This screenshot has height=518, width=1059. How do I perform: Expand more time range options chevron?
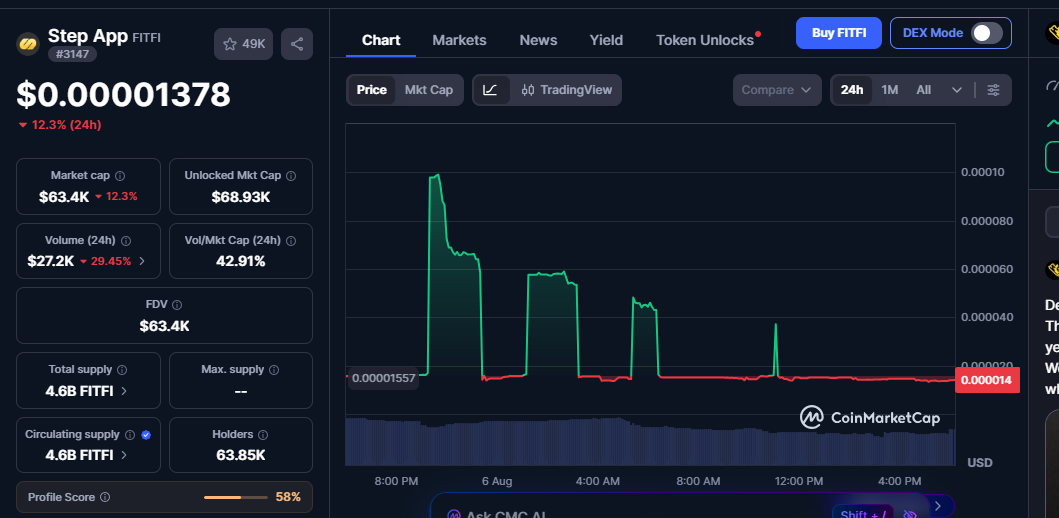coord(956,90)
